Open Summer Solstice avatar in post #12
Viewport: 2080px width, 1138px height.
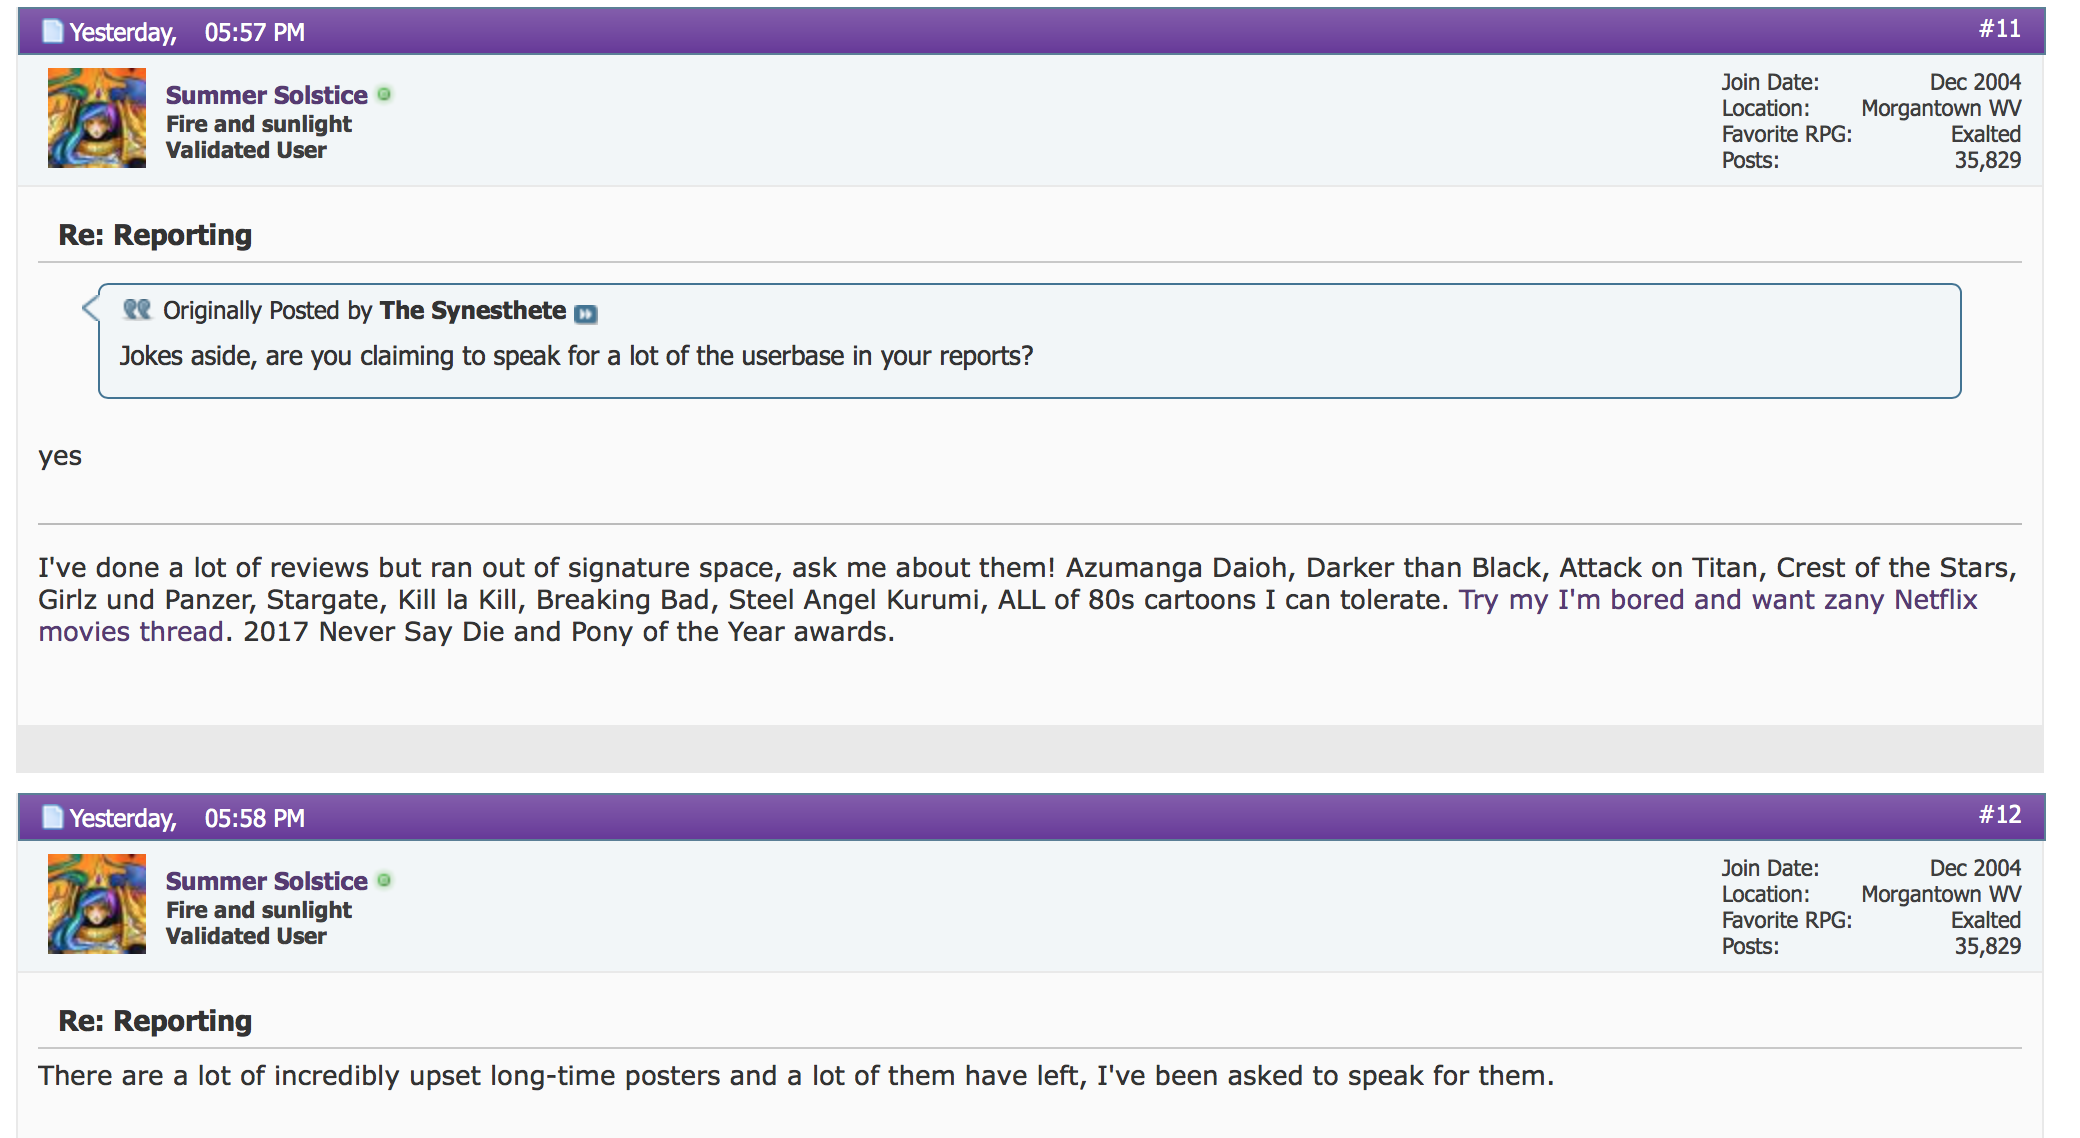pyautogui.click(x=97, y=904)
